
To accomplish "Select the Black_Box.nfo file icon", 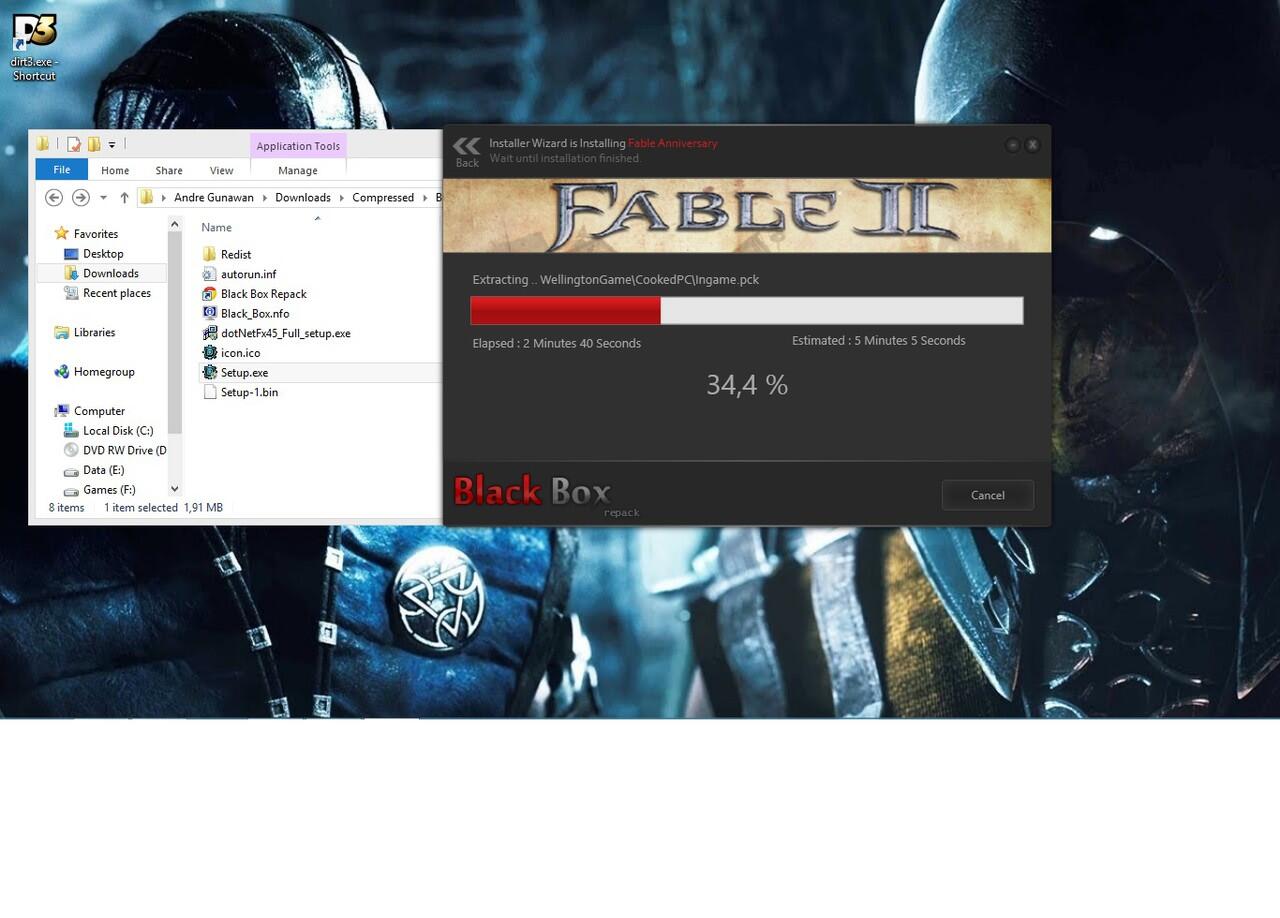I will tap(209, 313).
